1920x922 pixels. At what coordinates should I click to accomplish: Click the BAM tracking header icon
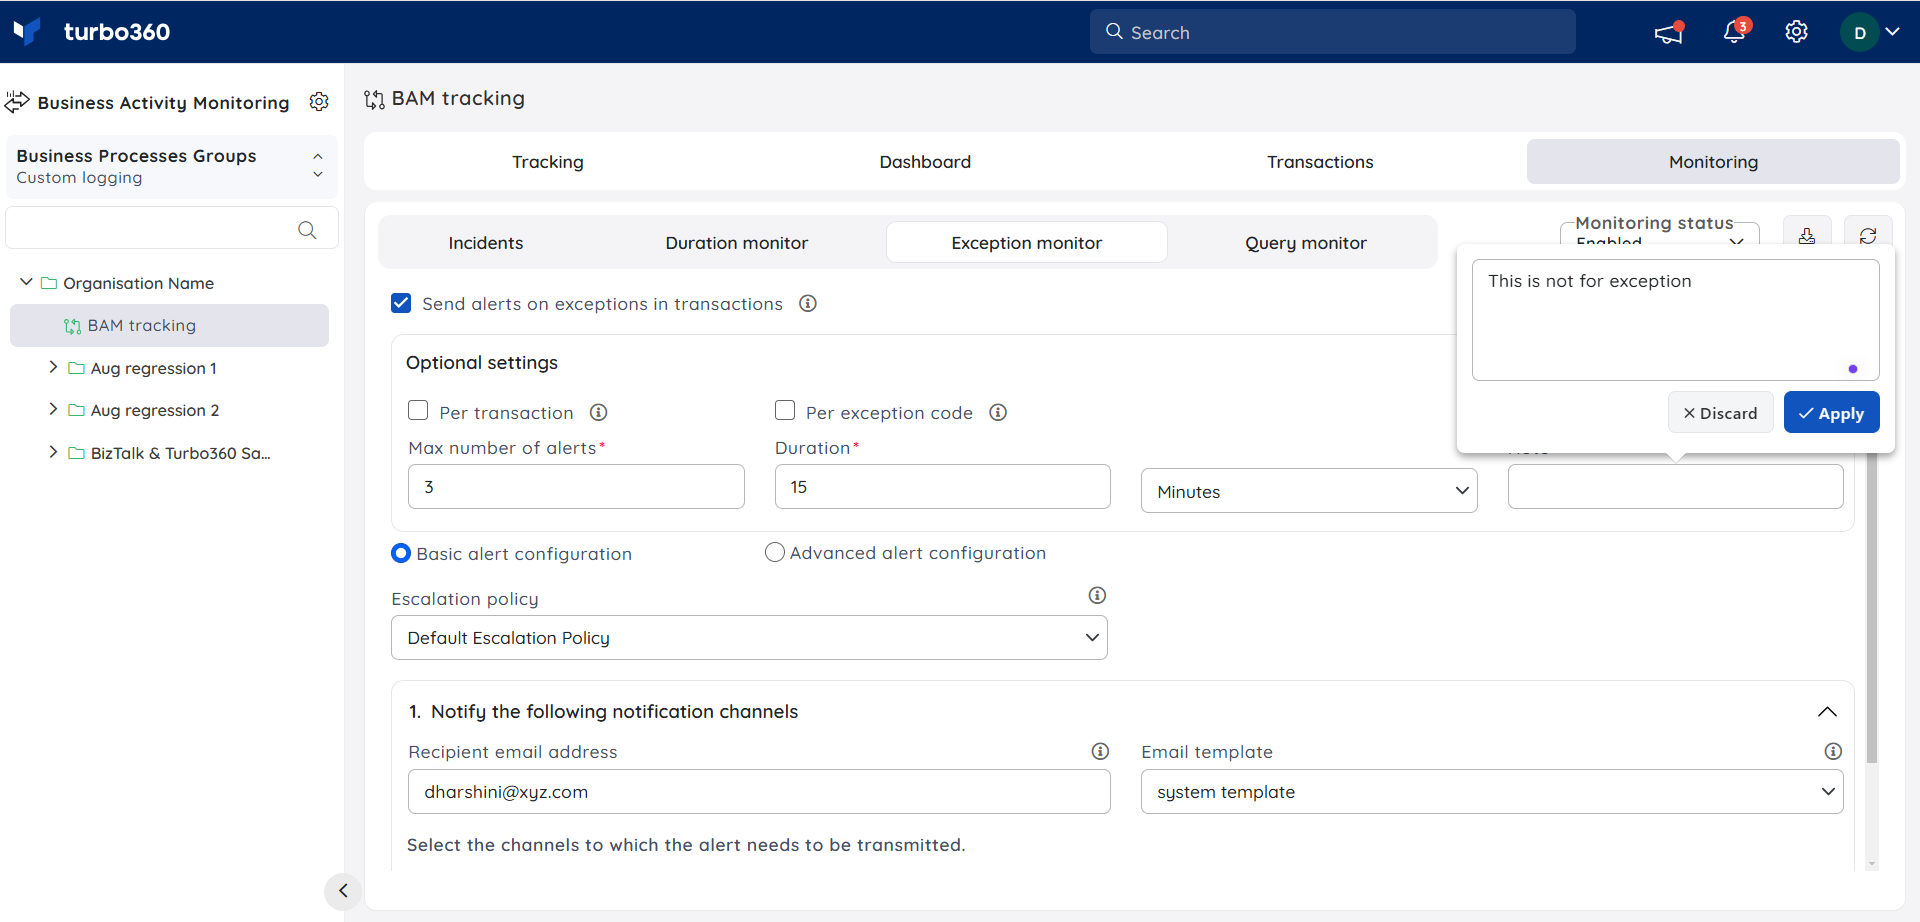point(374,99)
